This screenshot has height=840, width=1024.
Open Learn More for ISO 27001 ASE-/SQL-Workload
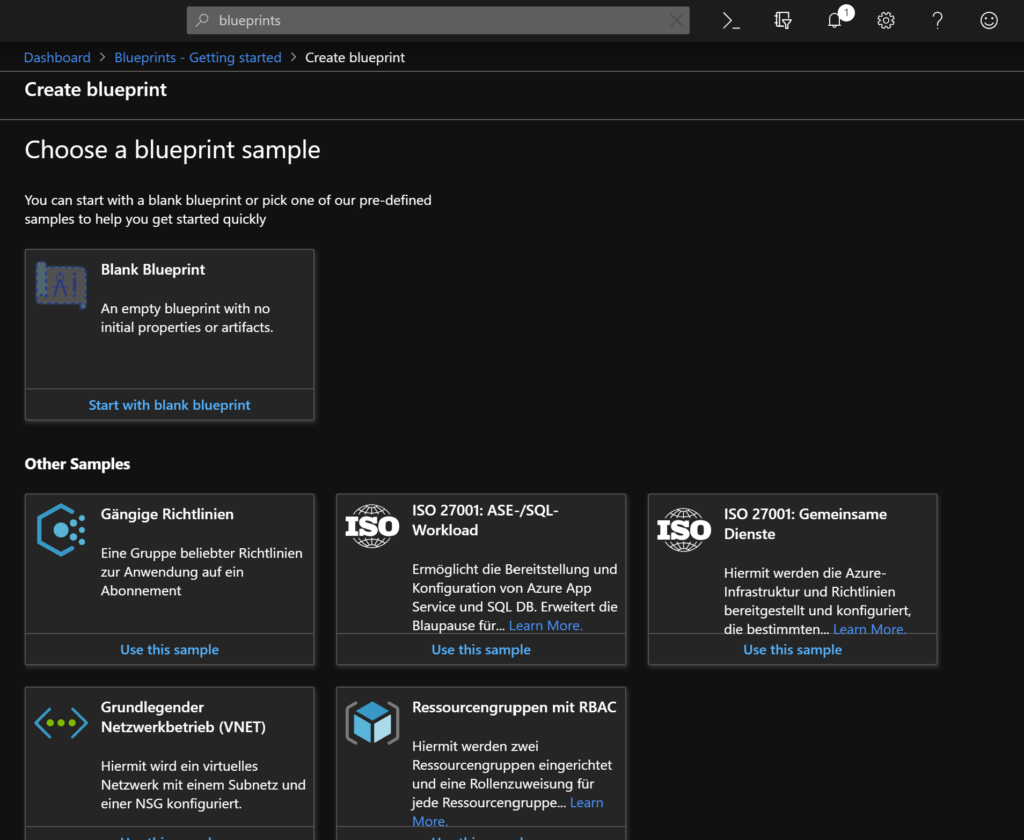click(545, 626)
